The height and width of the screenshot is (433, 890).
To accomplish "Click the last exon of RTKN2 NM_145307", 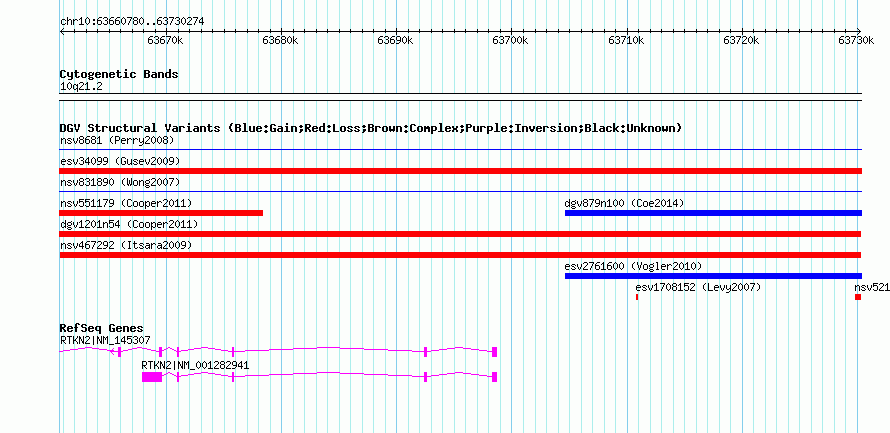I will [x=494, y=351].
